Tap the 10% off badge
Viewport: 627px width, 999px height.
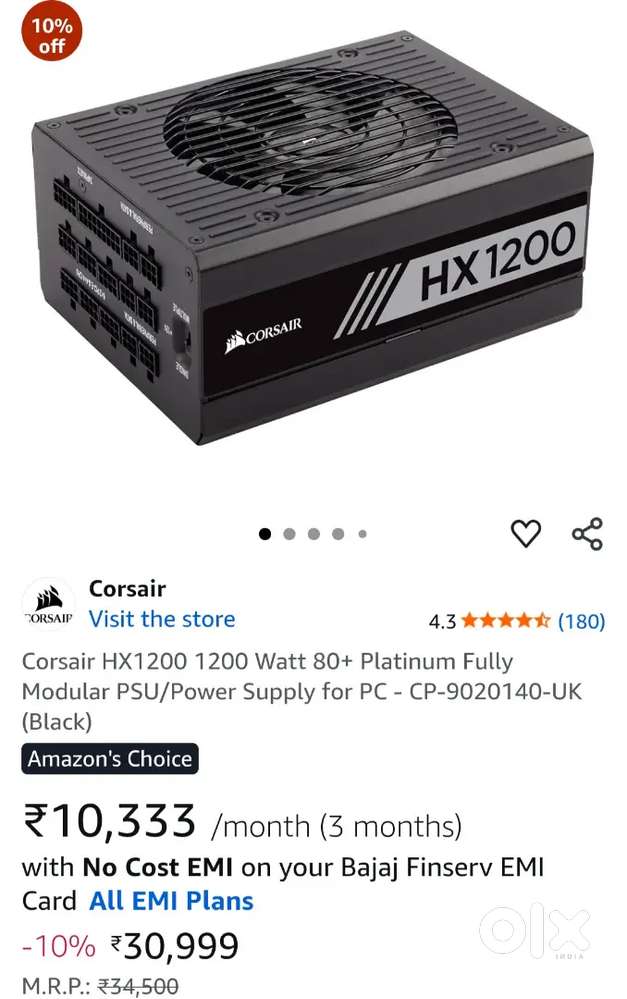[x=52, y=35]
